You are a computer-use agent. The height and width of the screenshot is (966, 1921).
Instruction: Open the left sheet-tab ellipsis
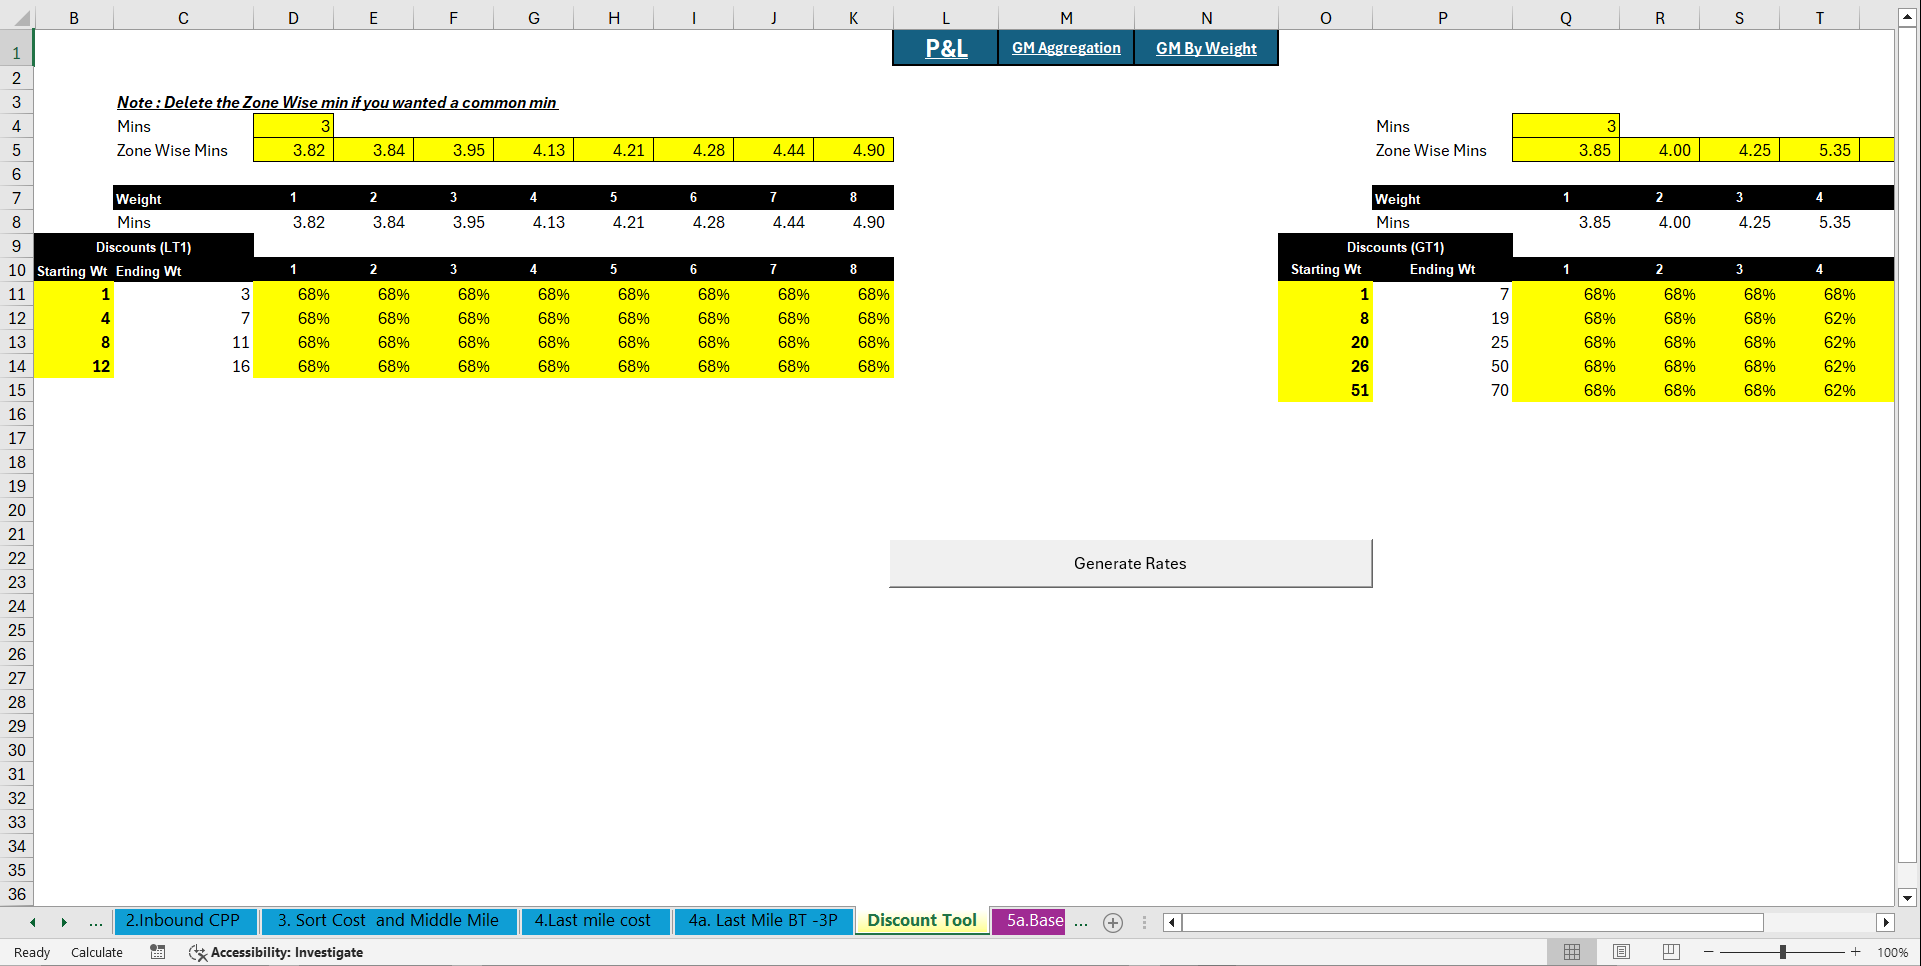pyautogui.click(x=96, y=922)
